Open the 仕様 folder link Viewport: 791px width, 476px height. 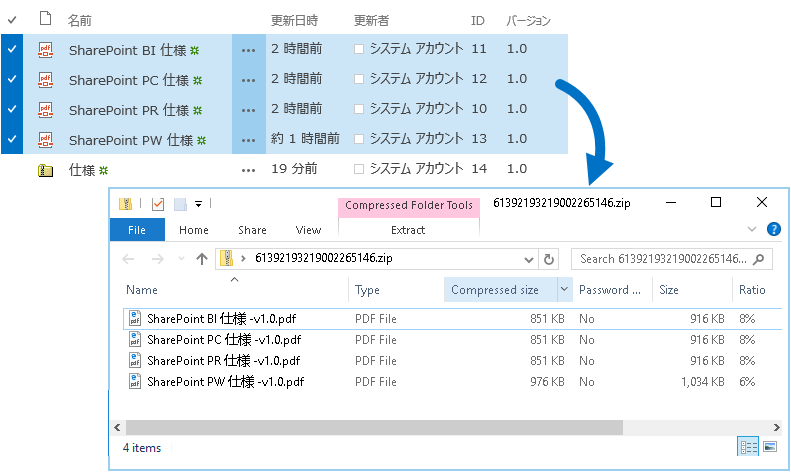click(x=82, y=170)
